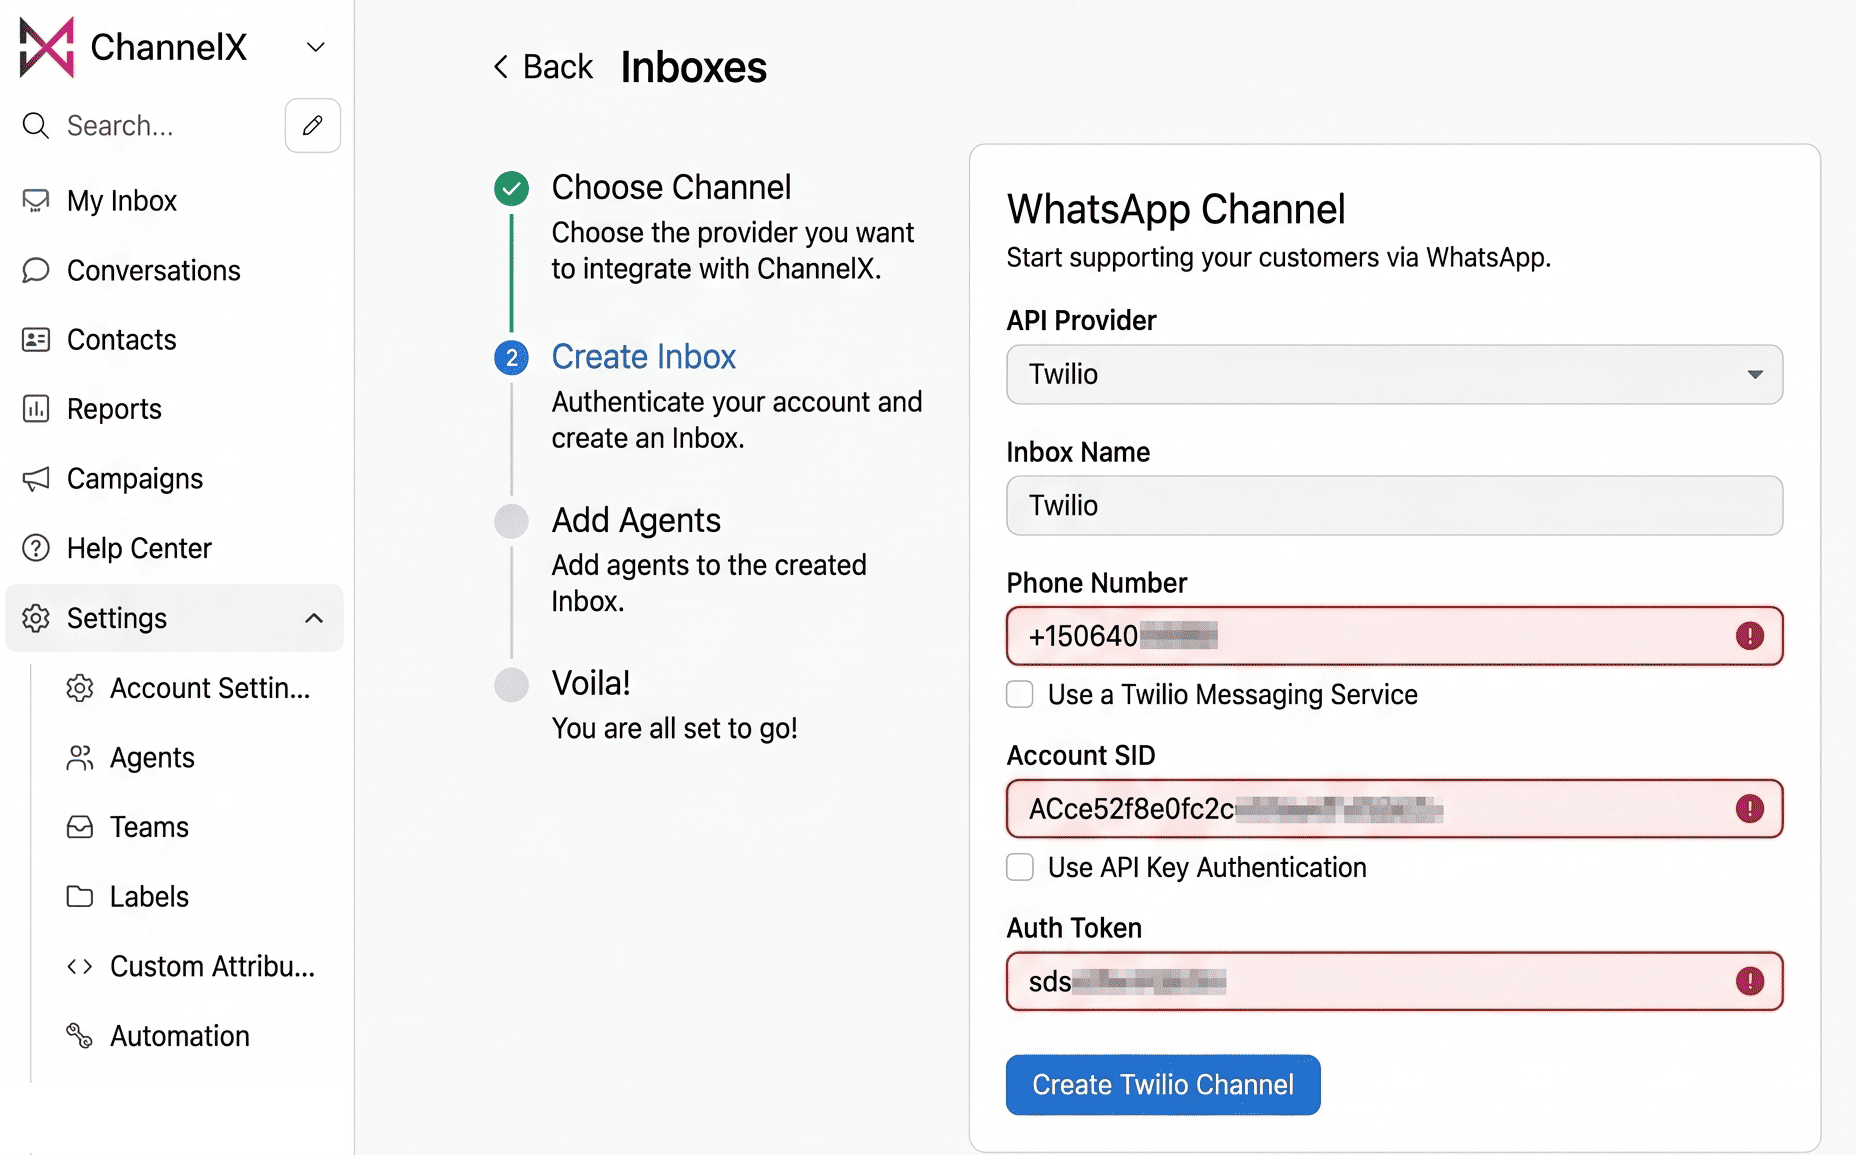Open the API Provider Twilio dropdown

[1394, 374]
